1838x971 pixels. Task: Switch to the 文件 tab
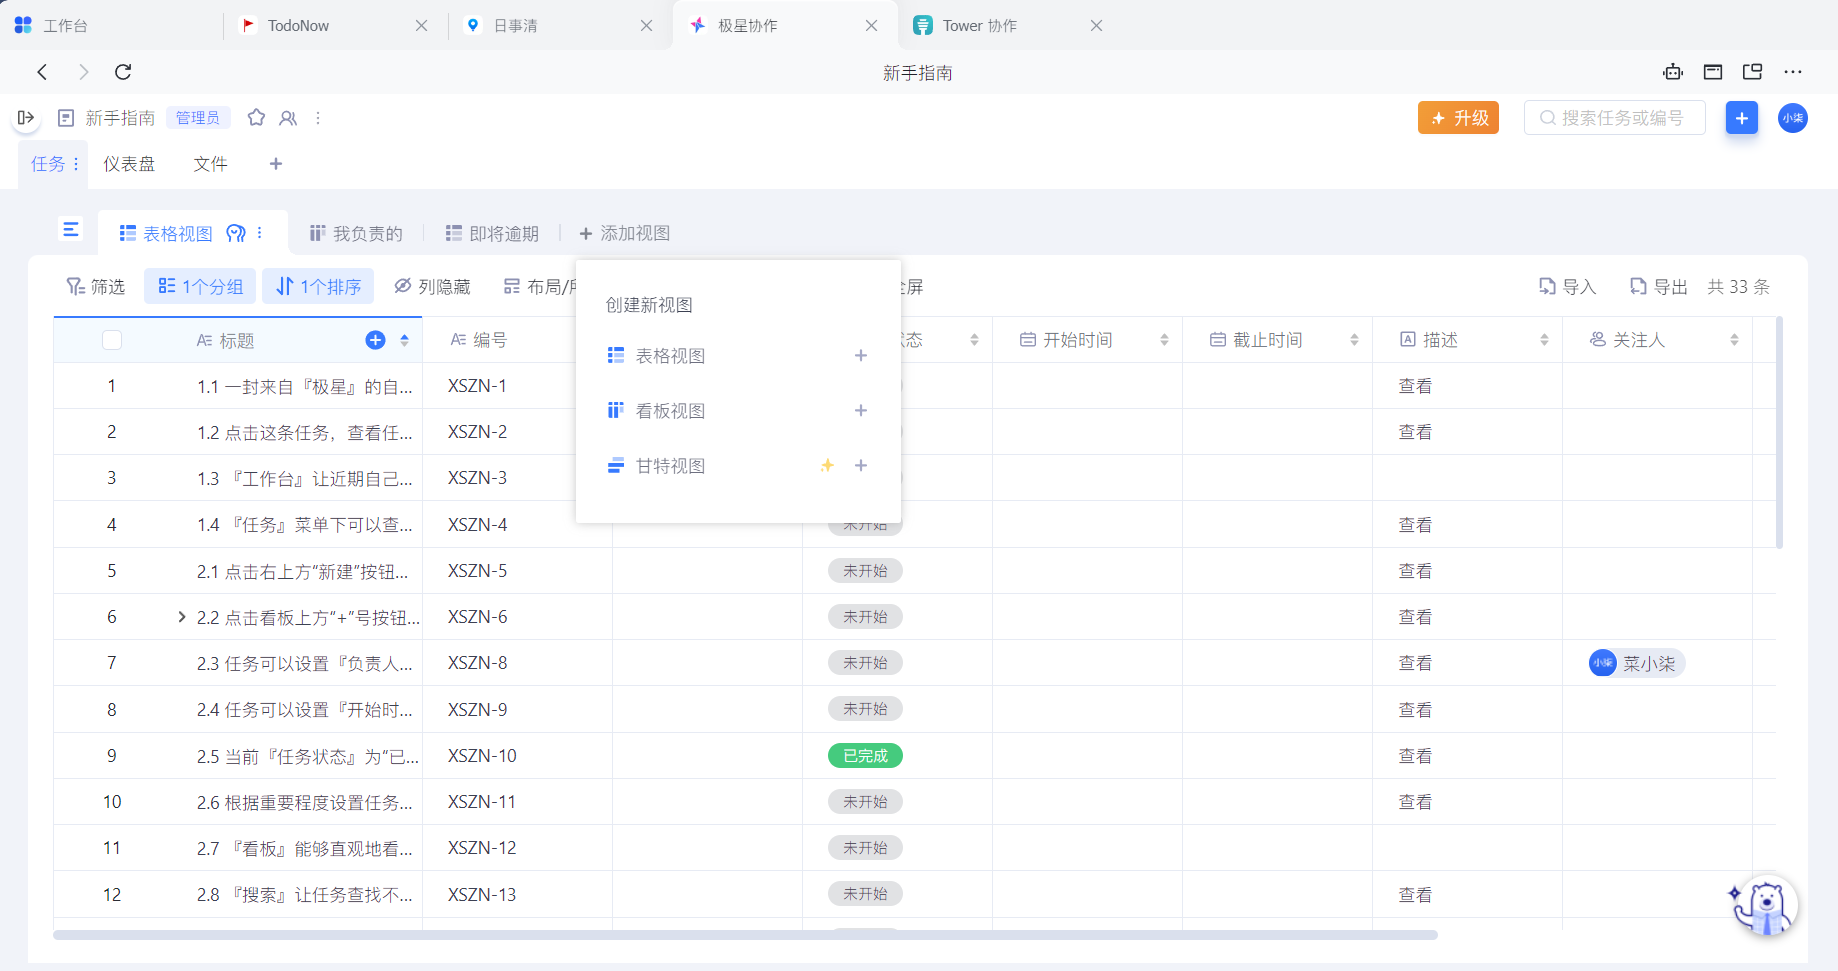tap(210, 164)
